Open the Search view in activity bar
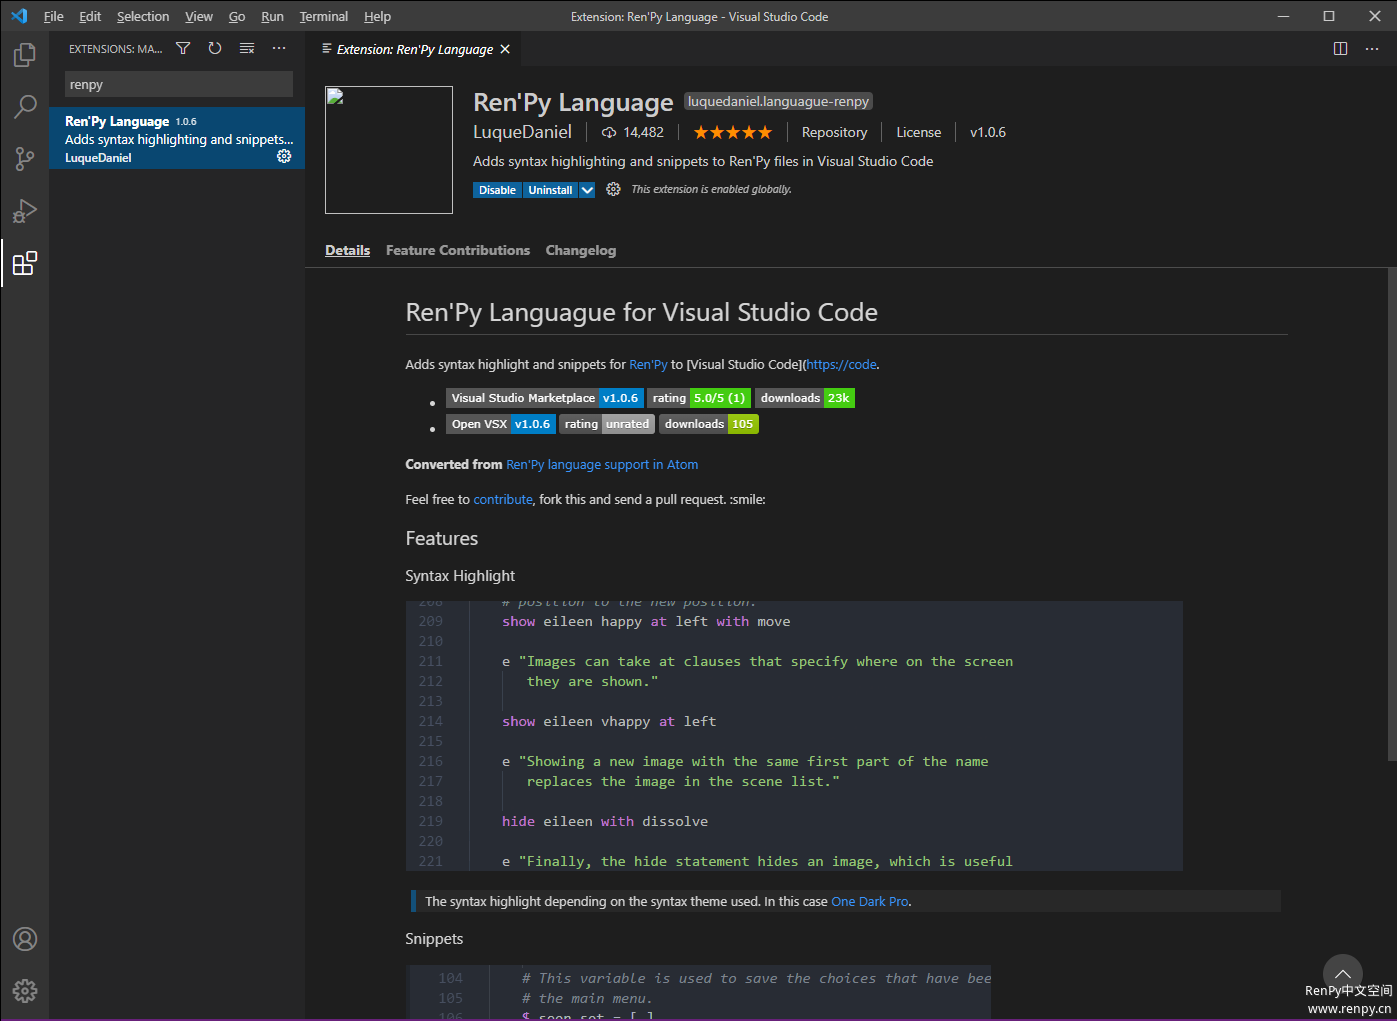Image resolution: width=1397 pixels, height=1021 pixels. [x=25, y=106]
